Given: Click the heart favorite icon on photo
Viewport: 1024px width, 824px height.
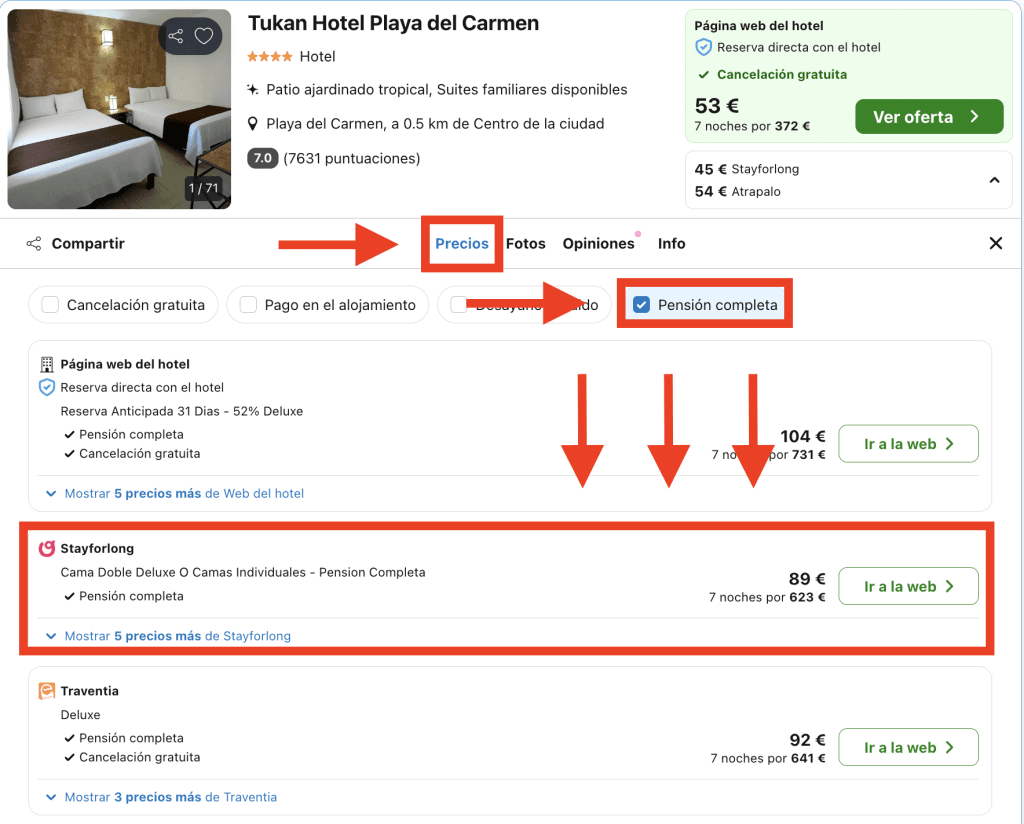Looking at the screenshot, I should coord(204,37).
